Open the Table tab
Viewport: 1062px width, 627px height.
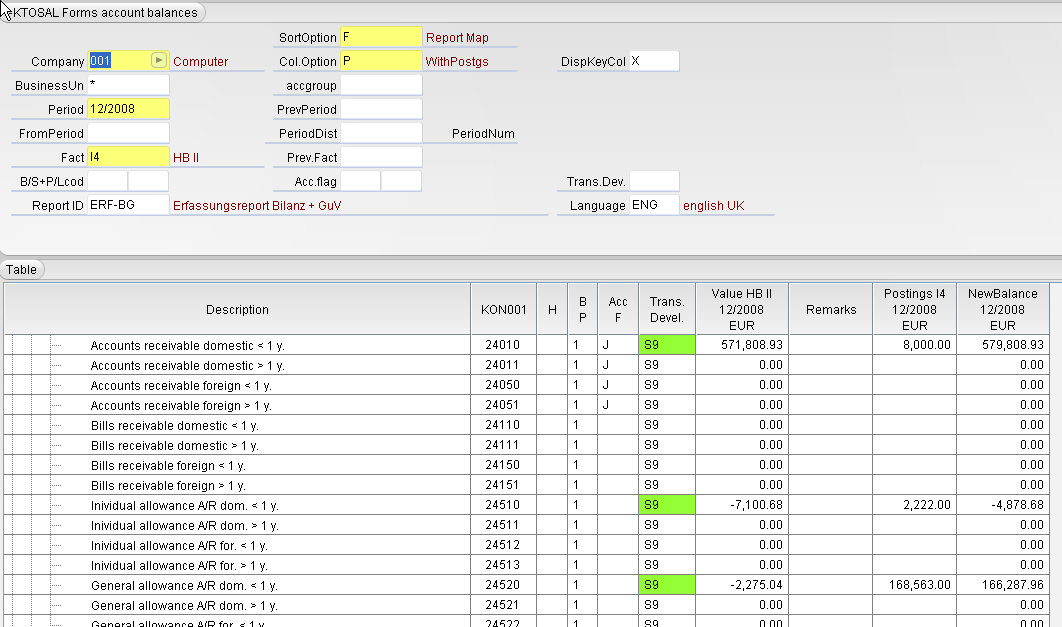pos(22,270)
